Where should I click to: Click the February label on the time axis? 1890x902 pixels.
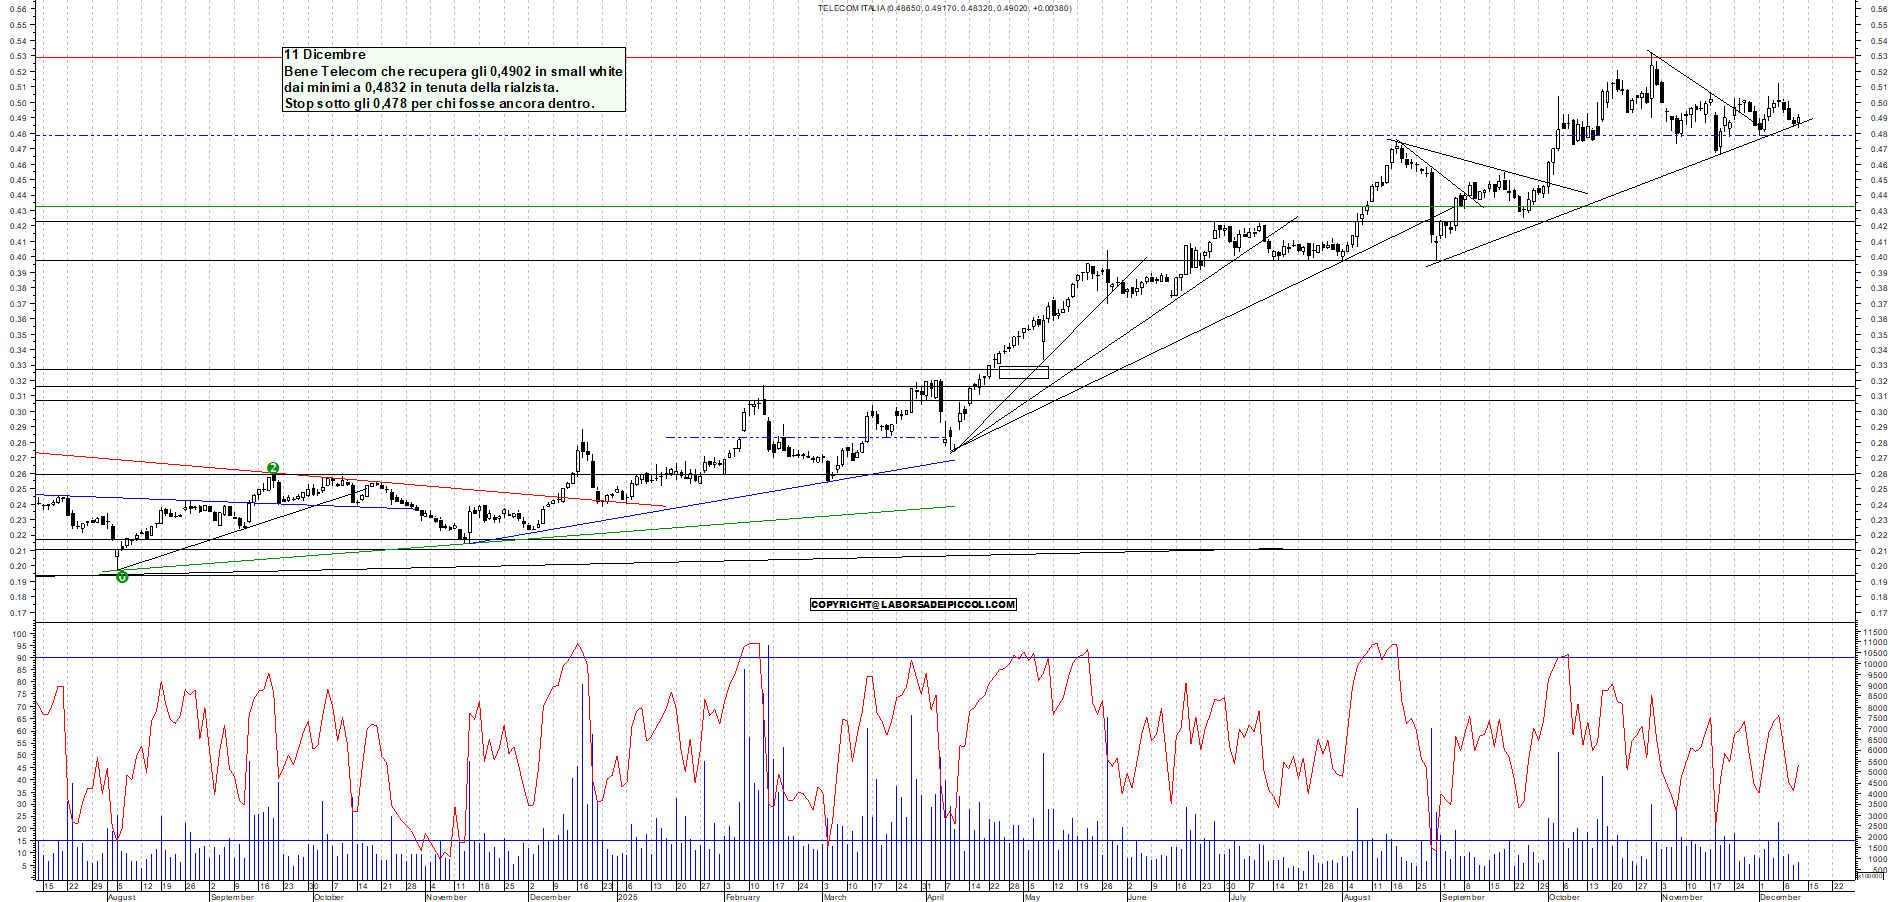click(743, 897)
